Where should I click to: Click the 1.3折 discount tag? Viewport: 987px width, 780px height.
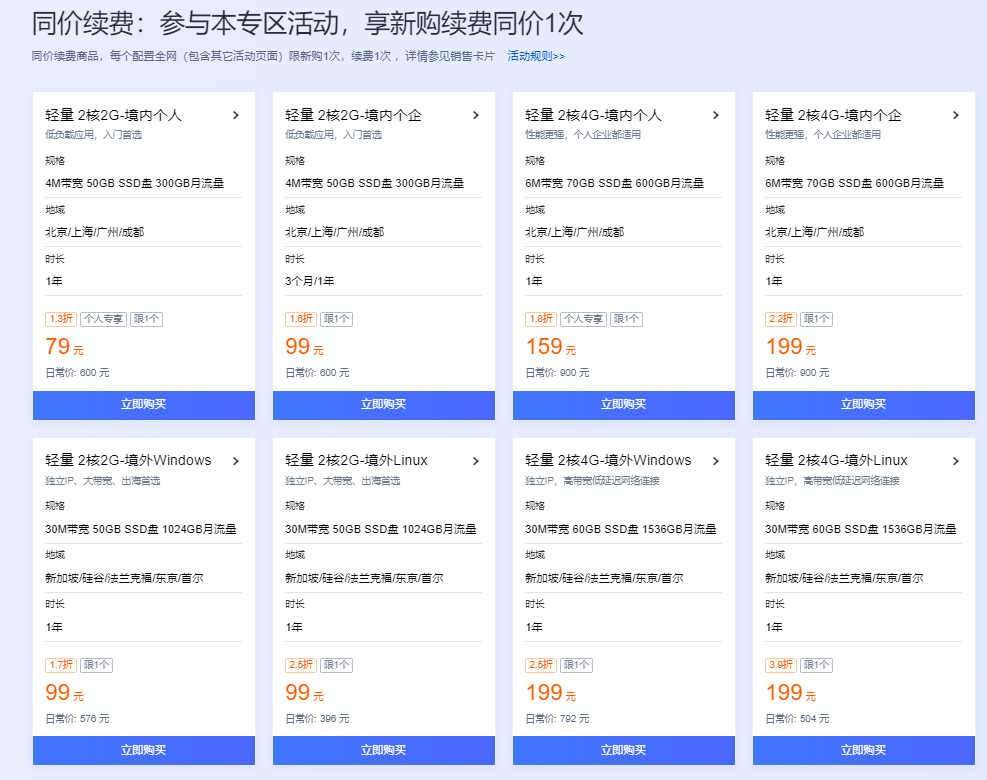pyautogui.click(x=61, y=319)
